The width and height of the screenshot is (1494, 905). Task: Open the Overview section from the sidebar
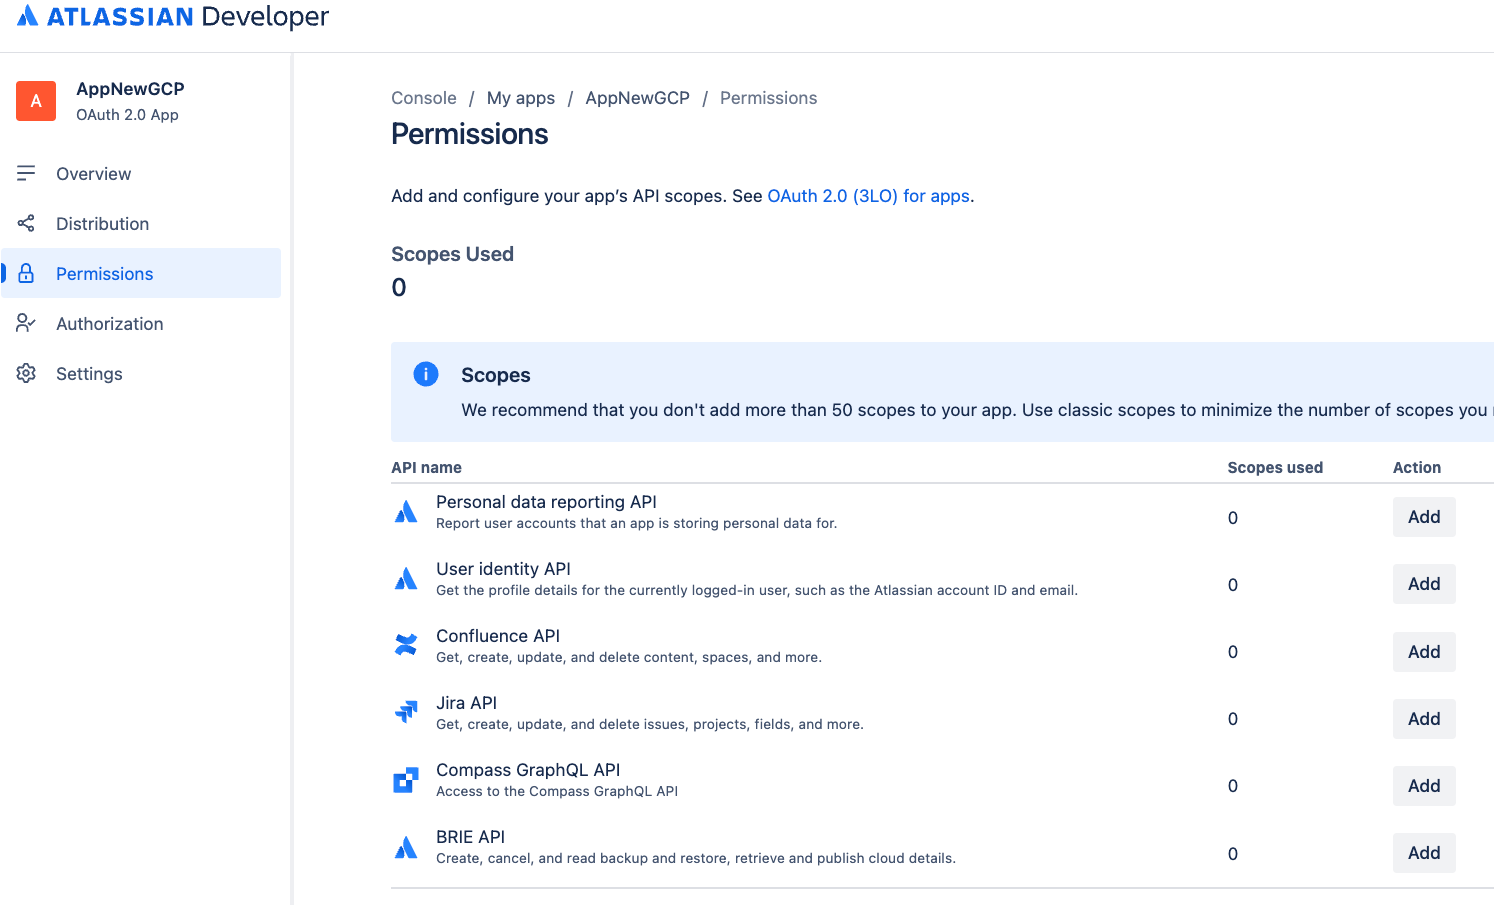click(x=94, y=173)
